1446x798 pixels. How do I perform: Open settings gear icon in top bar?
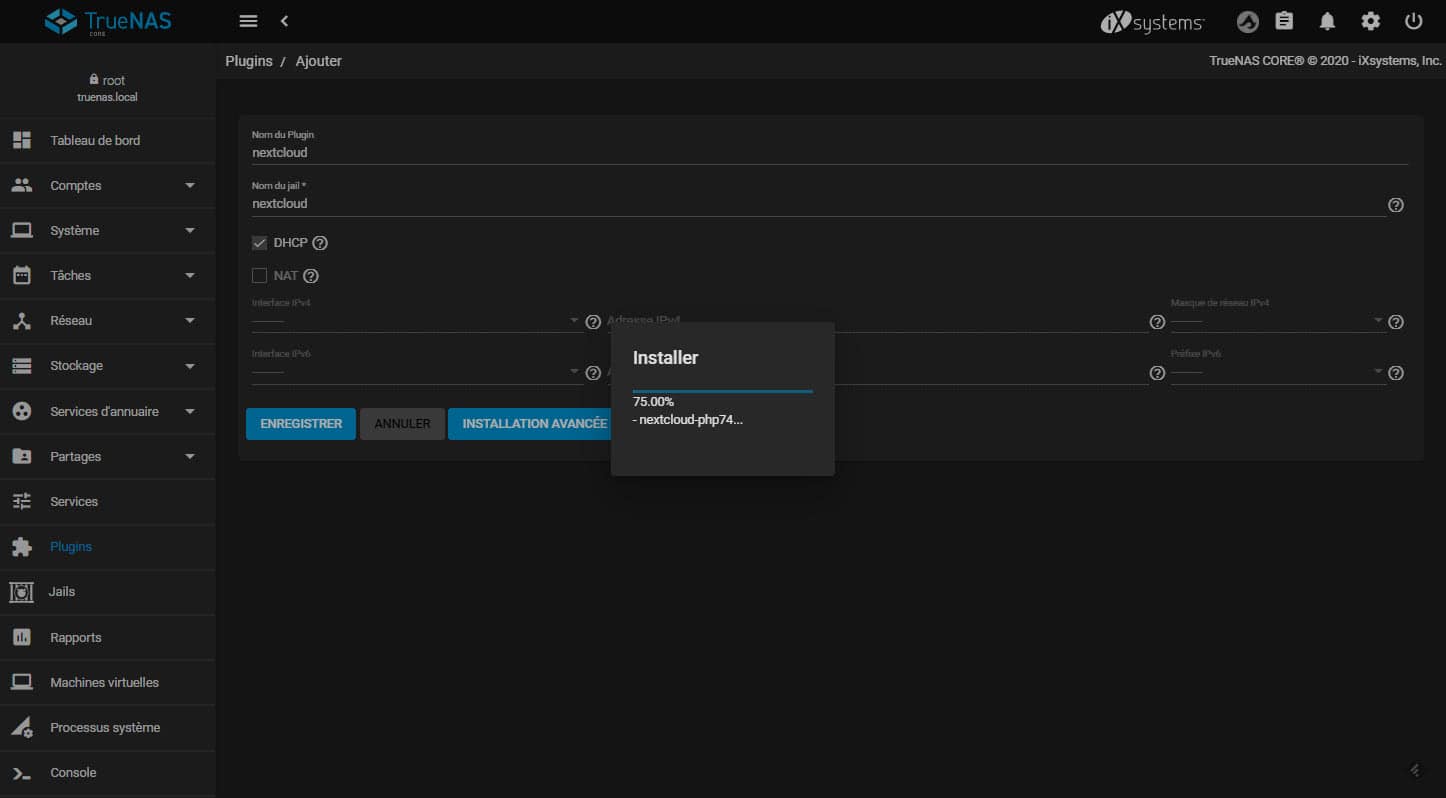1371,21
